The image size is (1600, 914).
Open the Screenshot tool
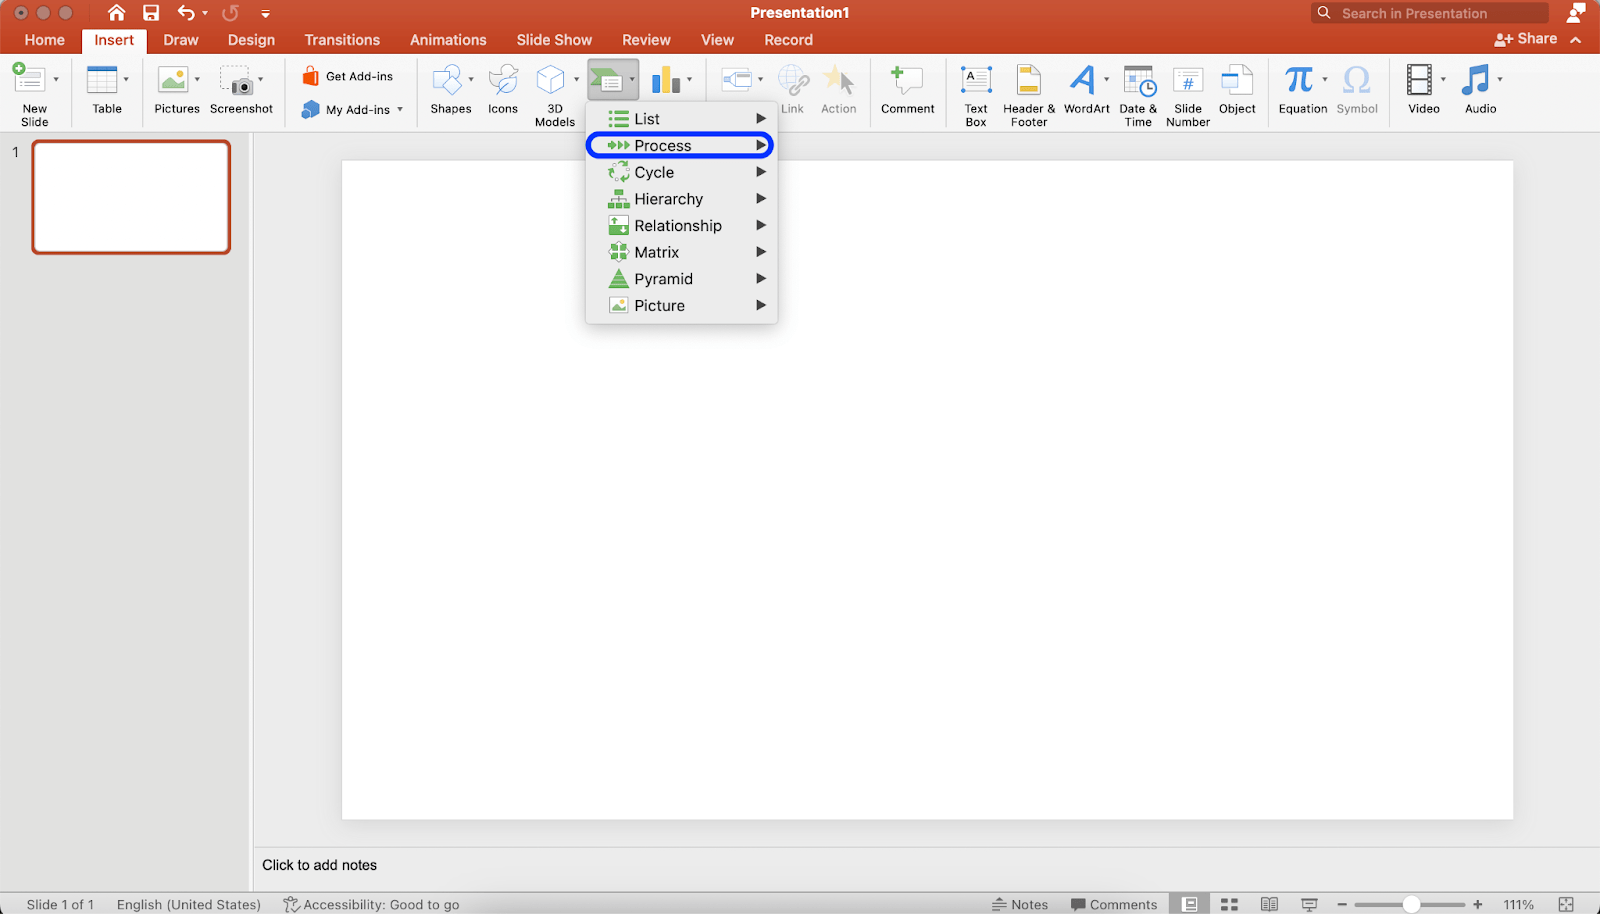(241, 90)
